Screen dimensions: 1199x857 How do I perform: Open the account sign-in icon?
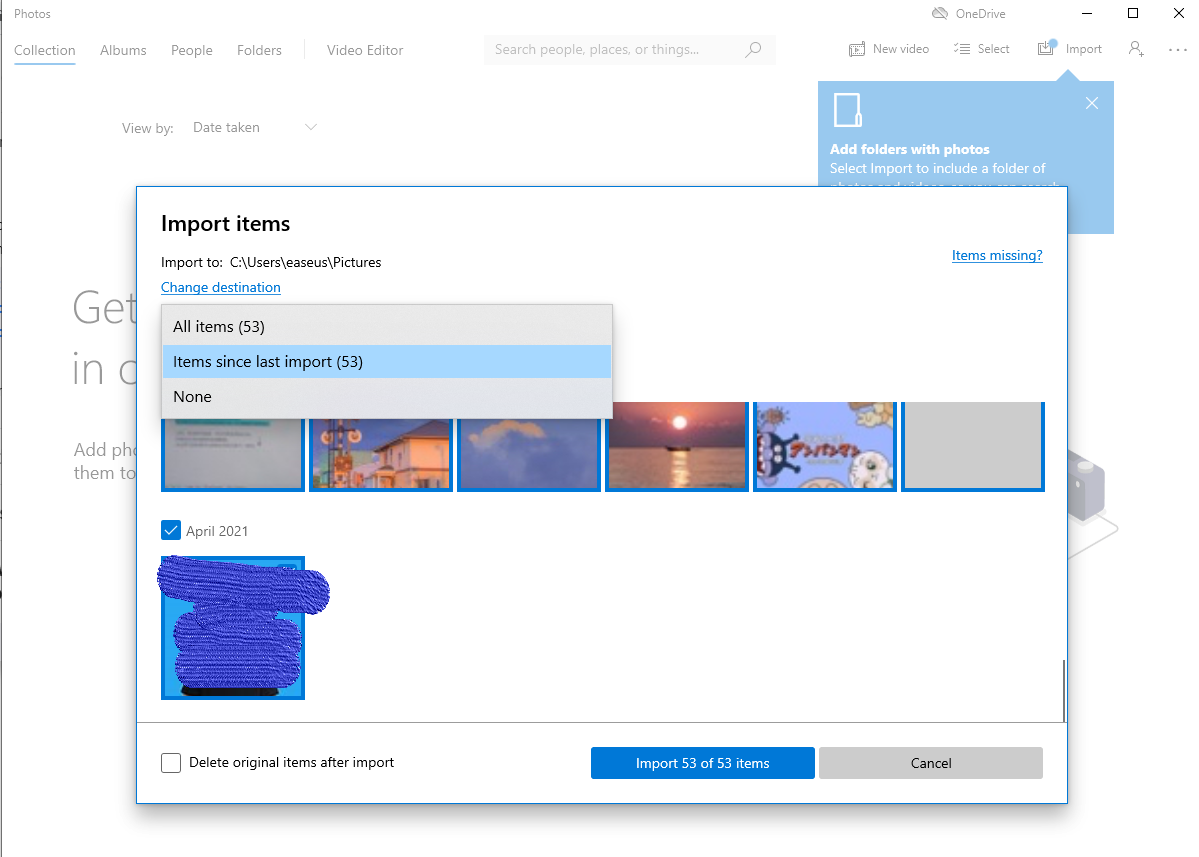tap(1136, 49)
